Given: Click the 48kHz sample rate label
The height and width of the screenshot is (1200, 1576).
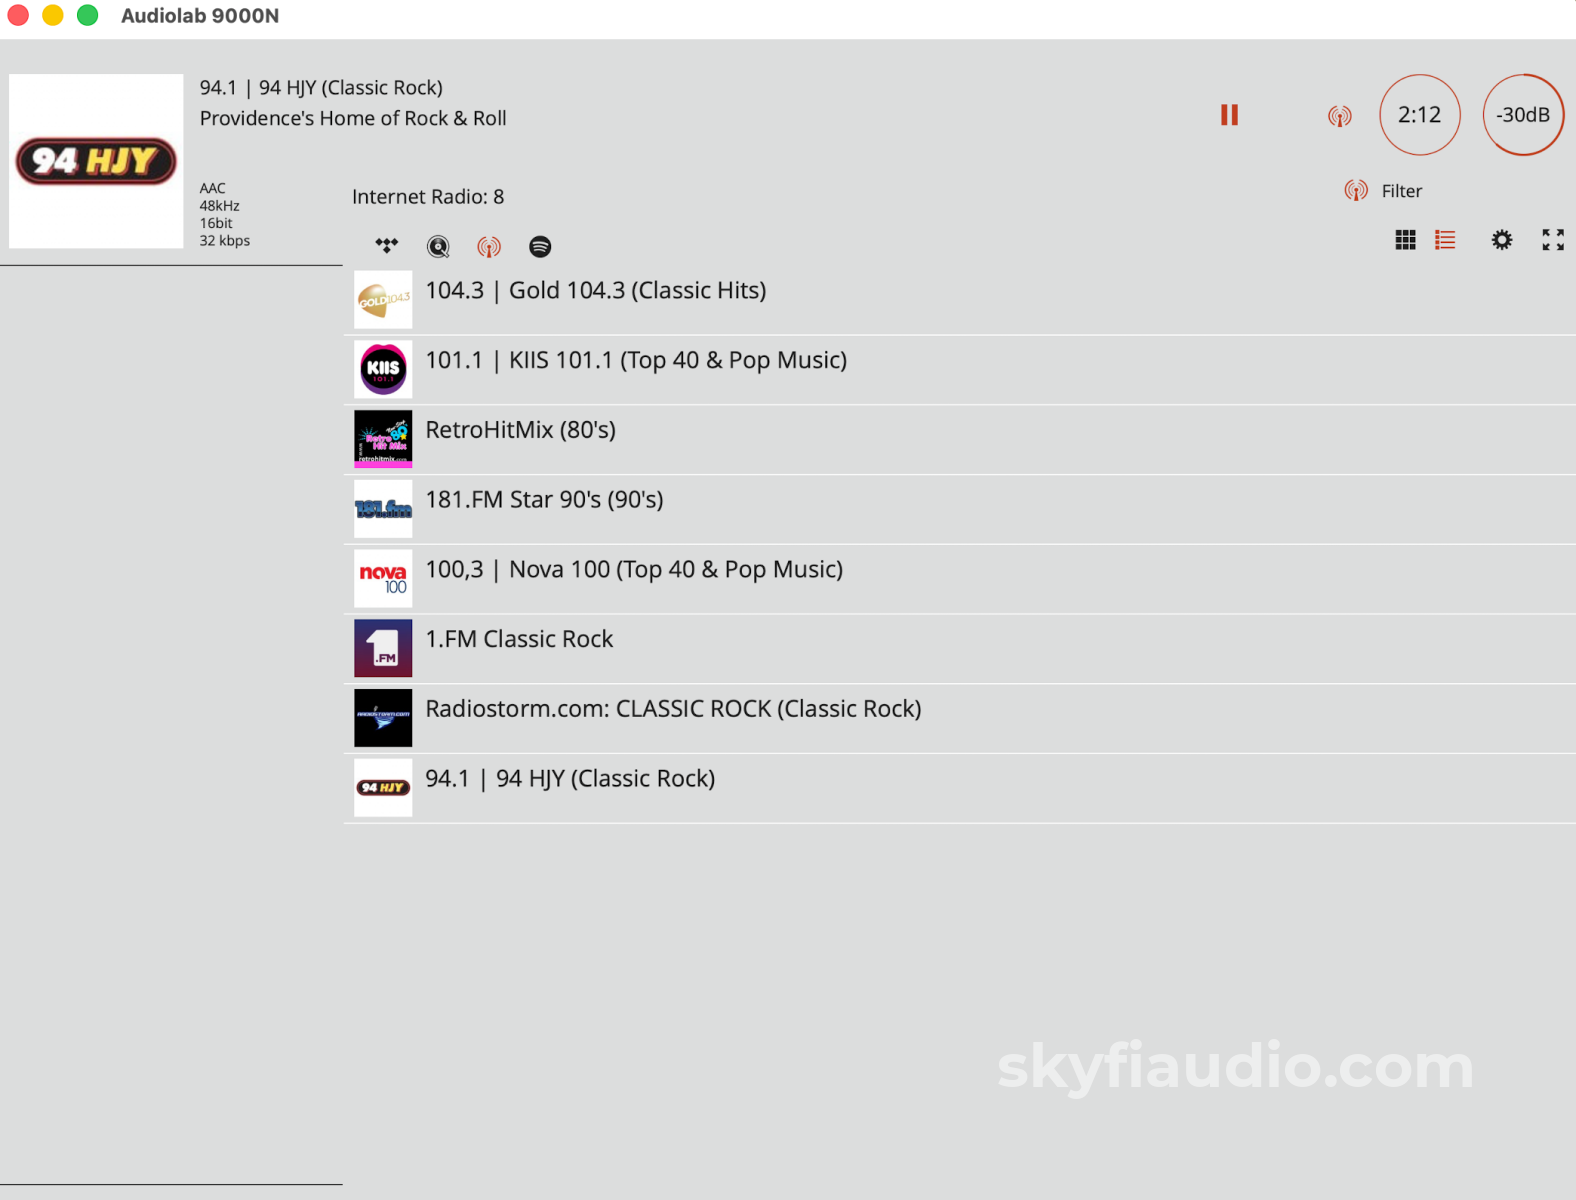Looking at the screenshot, I should (219, 206).
